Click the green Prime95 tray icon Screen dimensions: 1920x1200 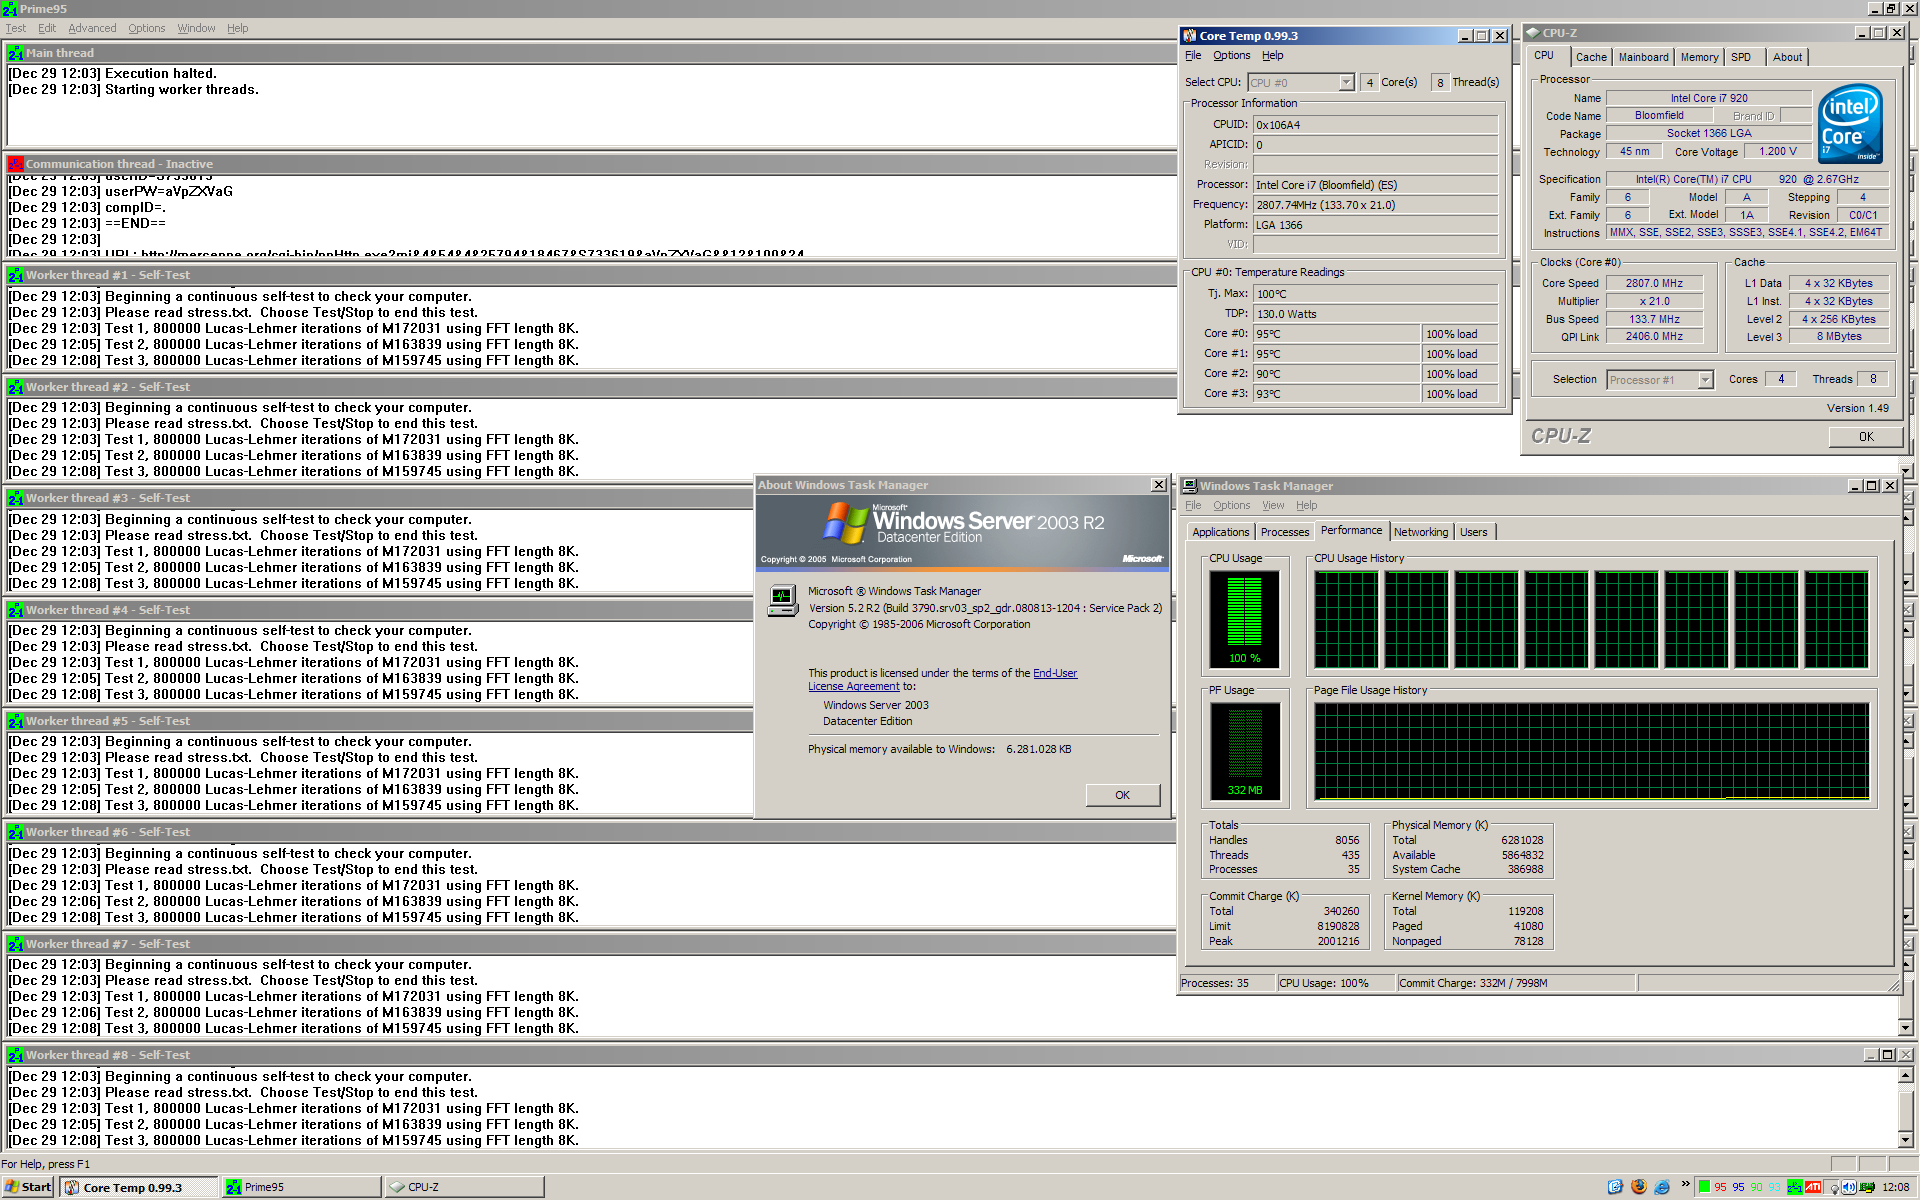(1795, 1188)
